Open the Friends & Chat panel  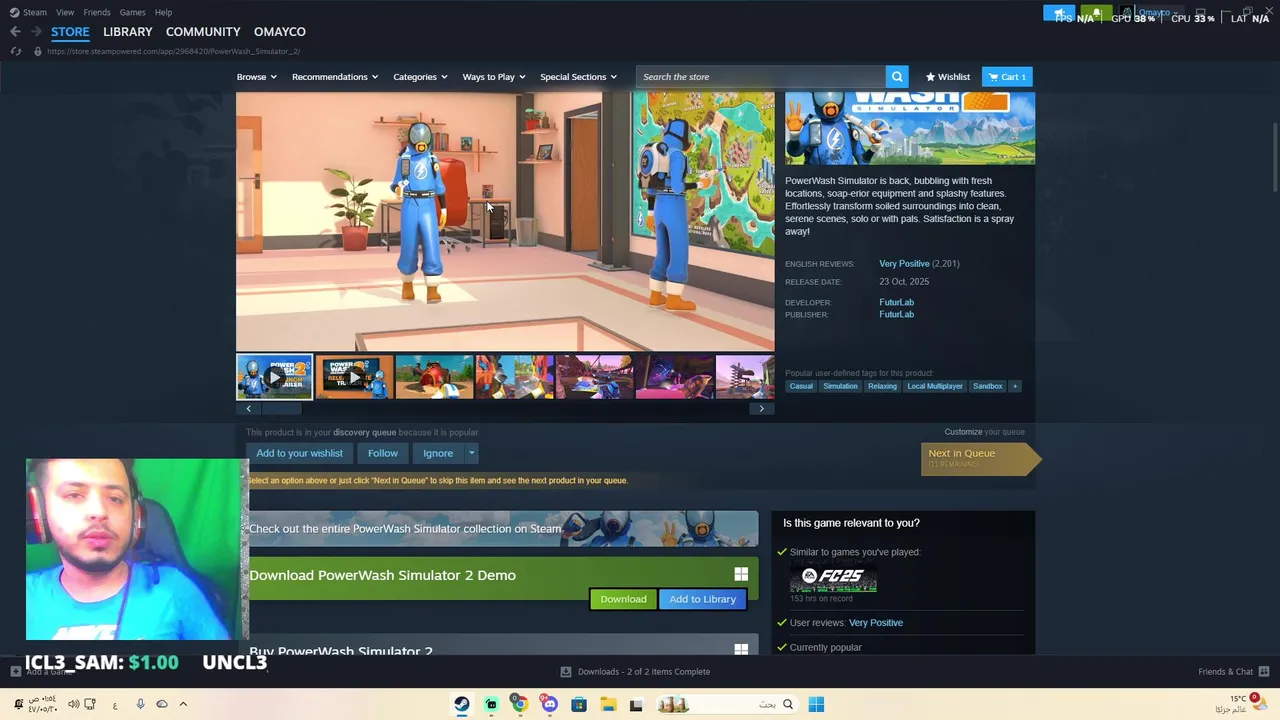coord(1233,672)
